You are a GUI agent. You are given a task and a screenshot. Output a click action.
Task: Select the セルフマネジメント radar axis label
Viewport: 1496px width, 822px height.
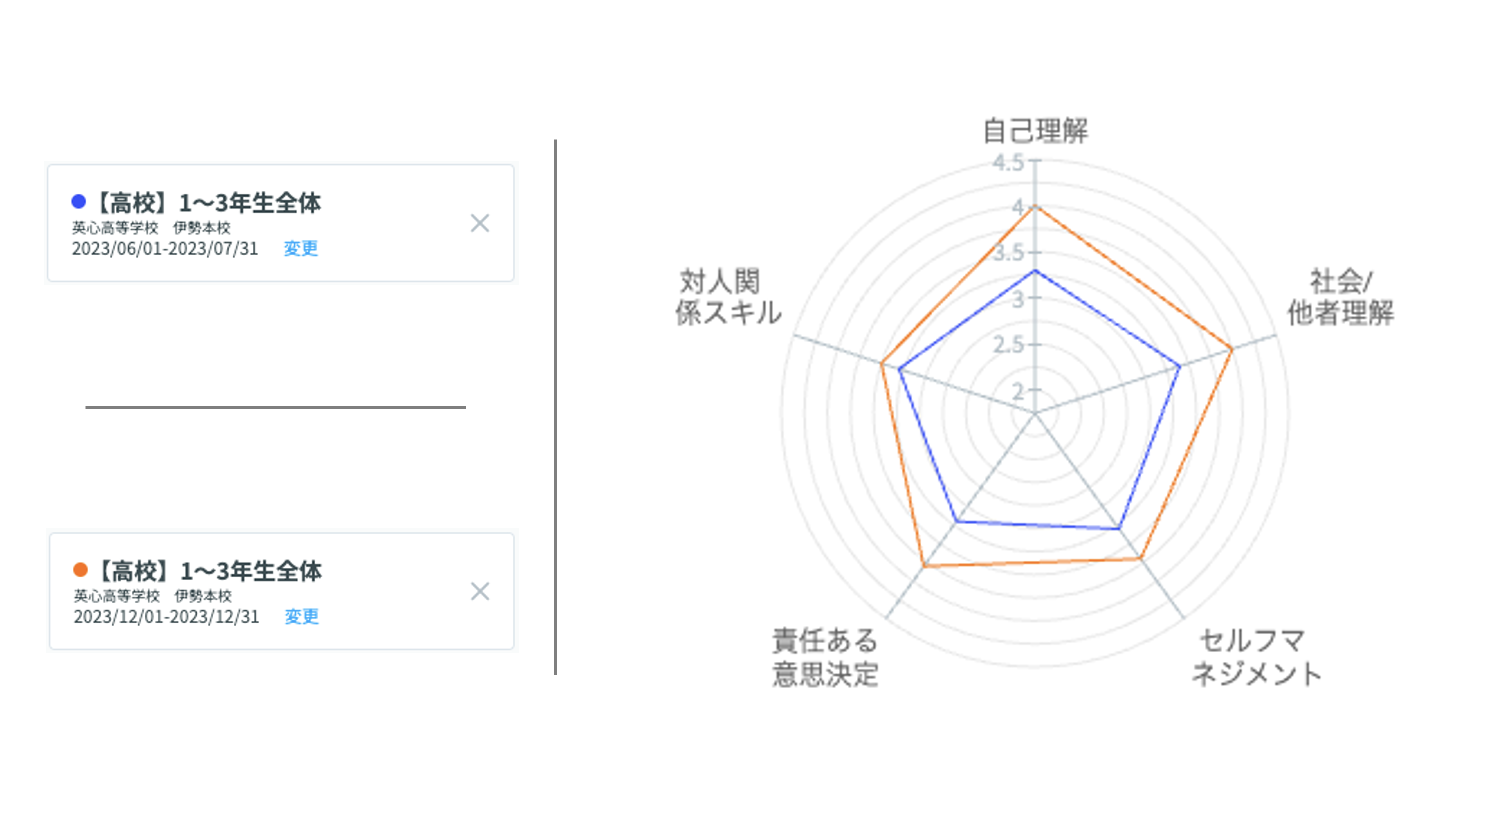pyautogui.click(x=1255, y=657)
